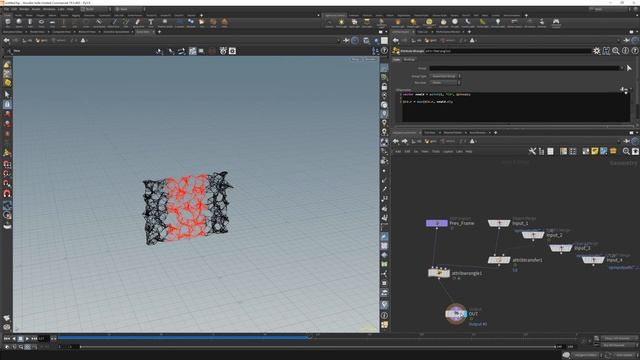This screenshot has height=360, width=640.
Task: Open the Bindings tab in parameters
Action: [x=409, y=60]
